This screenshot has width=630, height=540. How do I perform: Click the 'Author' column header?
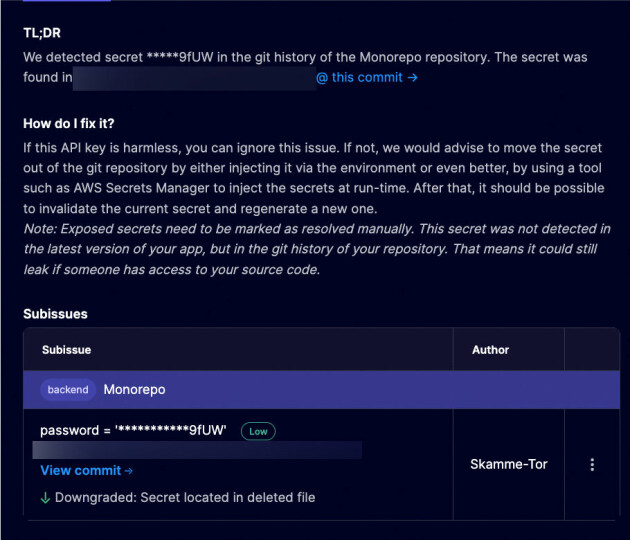click(x=490, y=350)
